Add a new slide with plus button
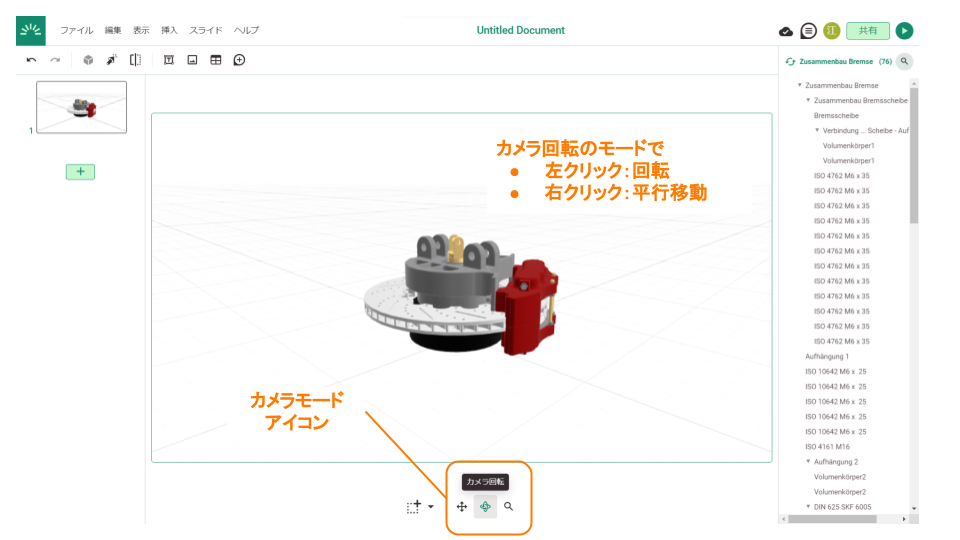 coord(80,172)
